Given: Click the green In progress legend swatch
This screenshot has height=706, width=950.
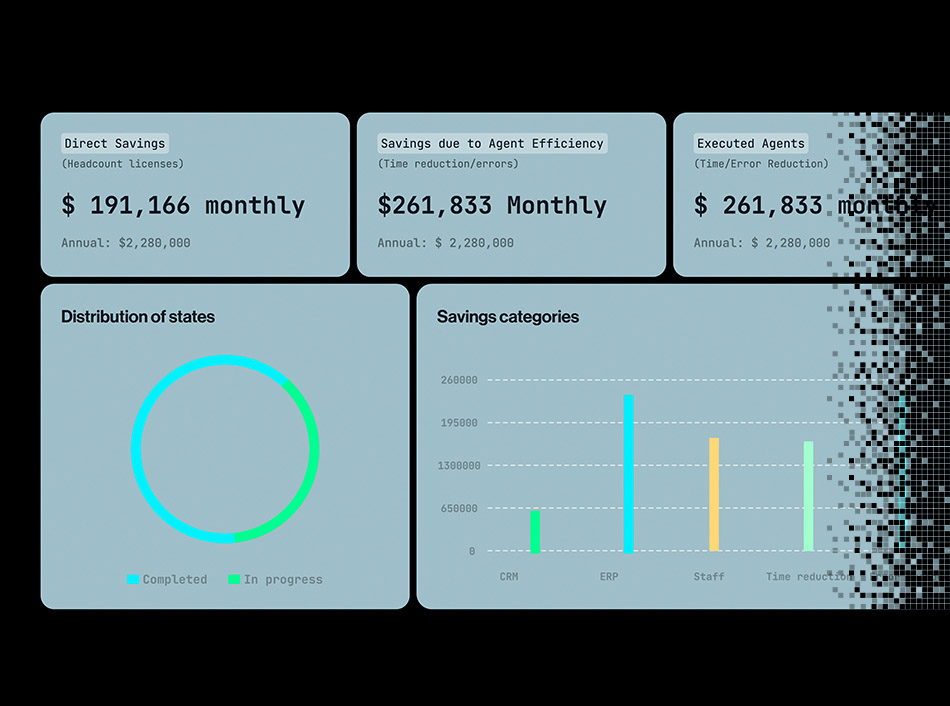Looking at the screenshot, I should [x=234, y=579].
